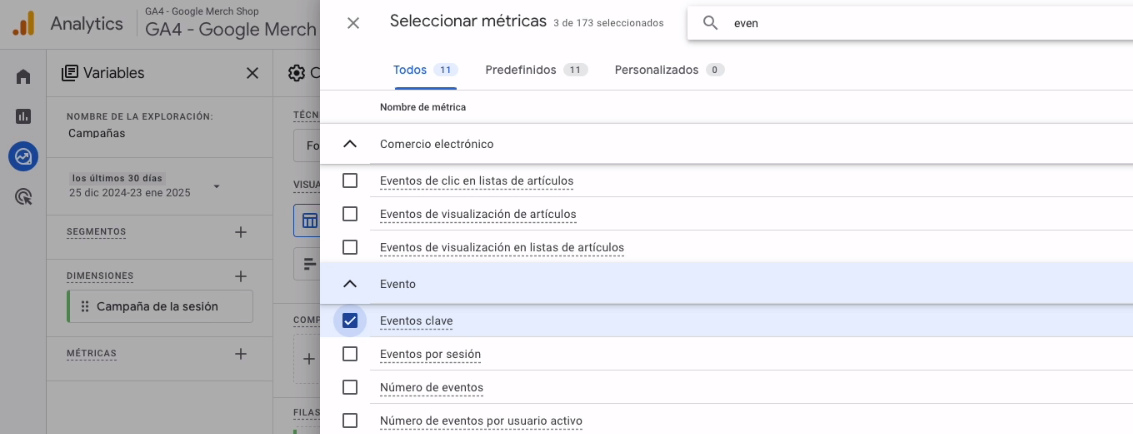
Task: Click the metric search input field
Action: pos(900,23)
